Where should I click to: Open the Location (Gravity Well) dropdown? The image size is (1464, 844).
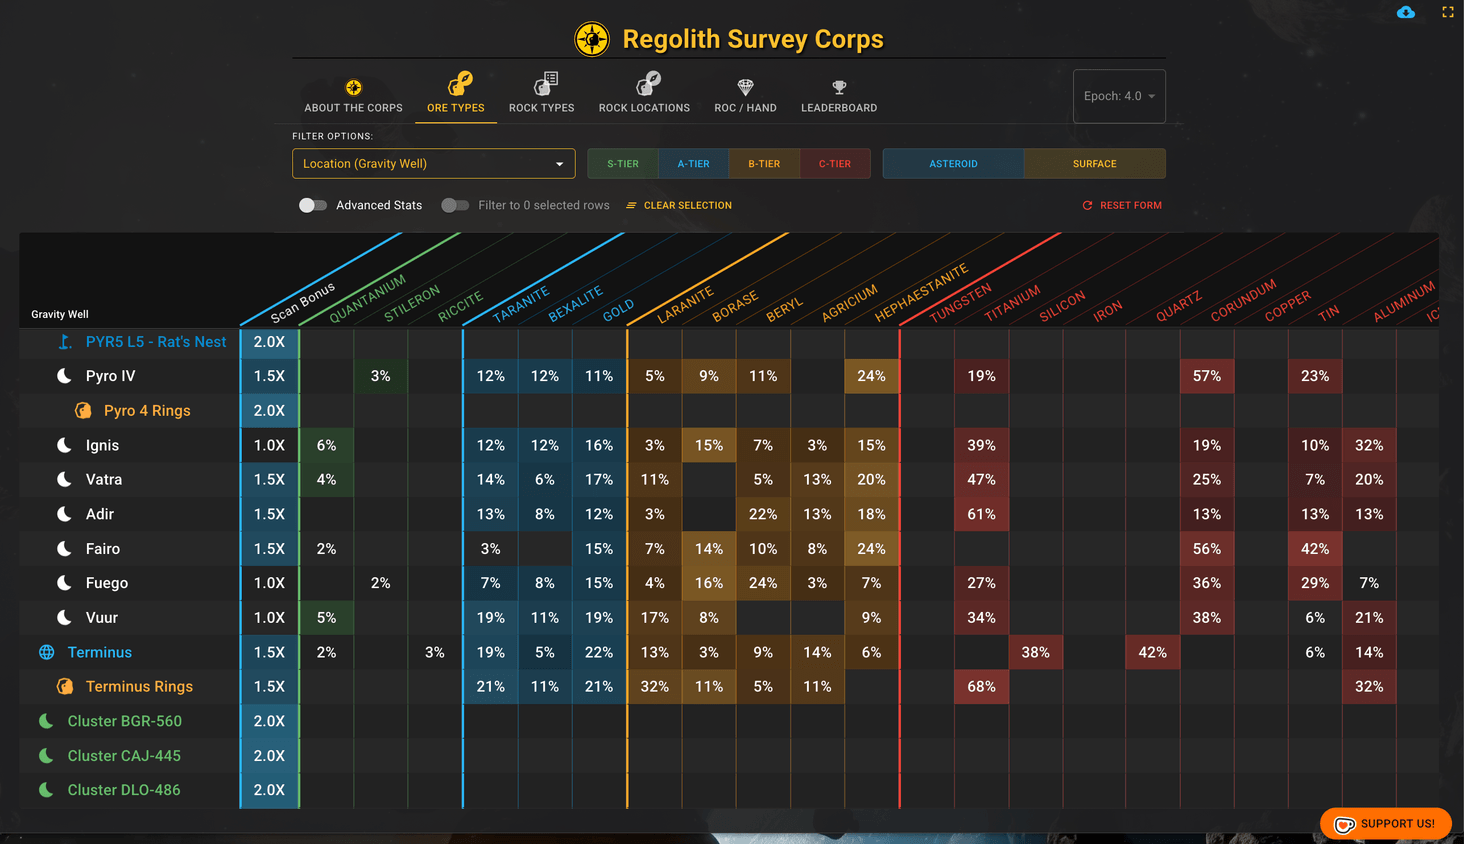pyautogui.click(x=433, y=163)
